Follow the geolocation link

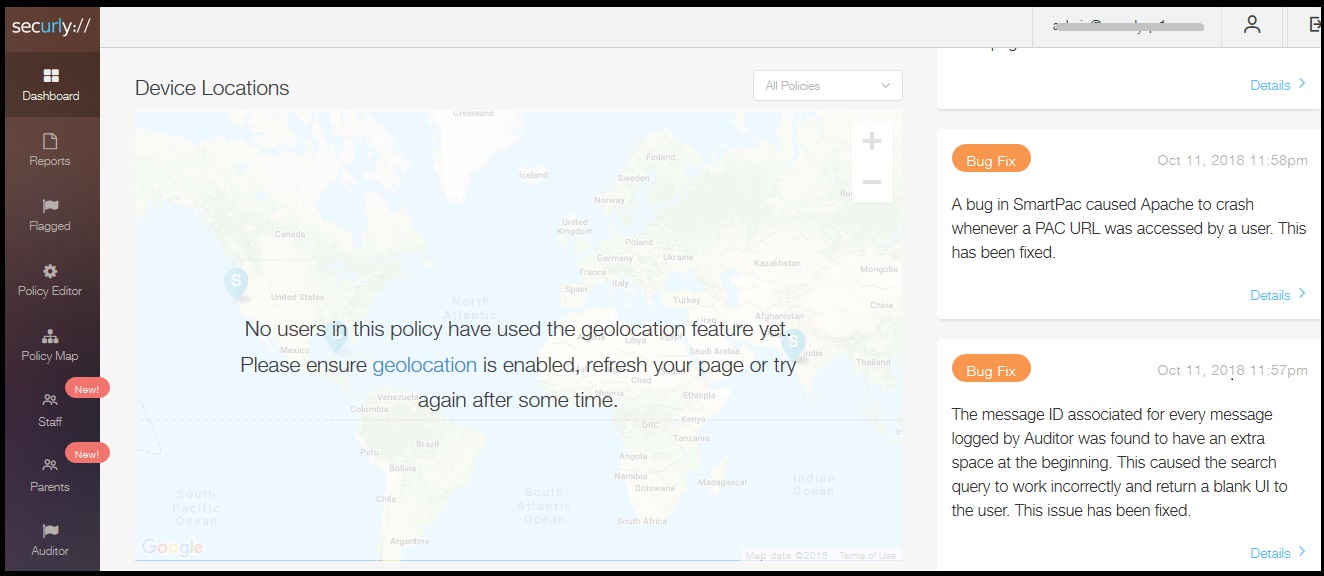pos(425,365)
